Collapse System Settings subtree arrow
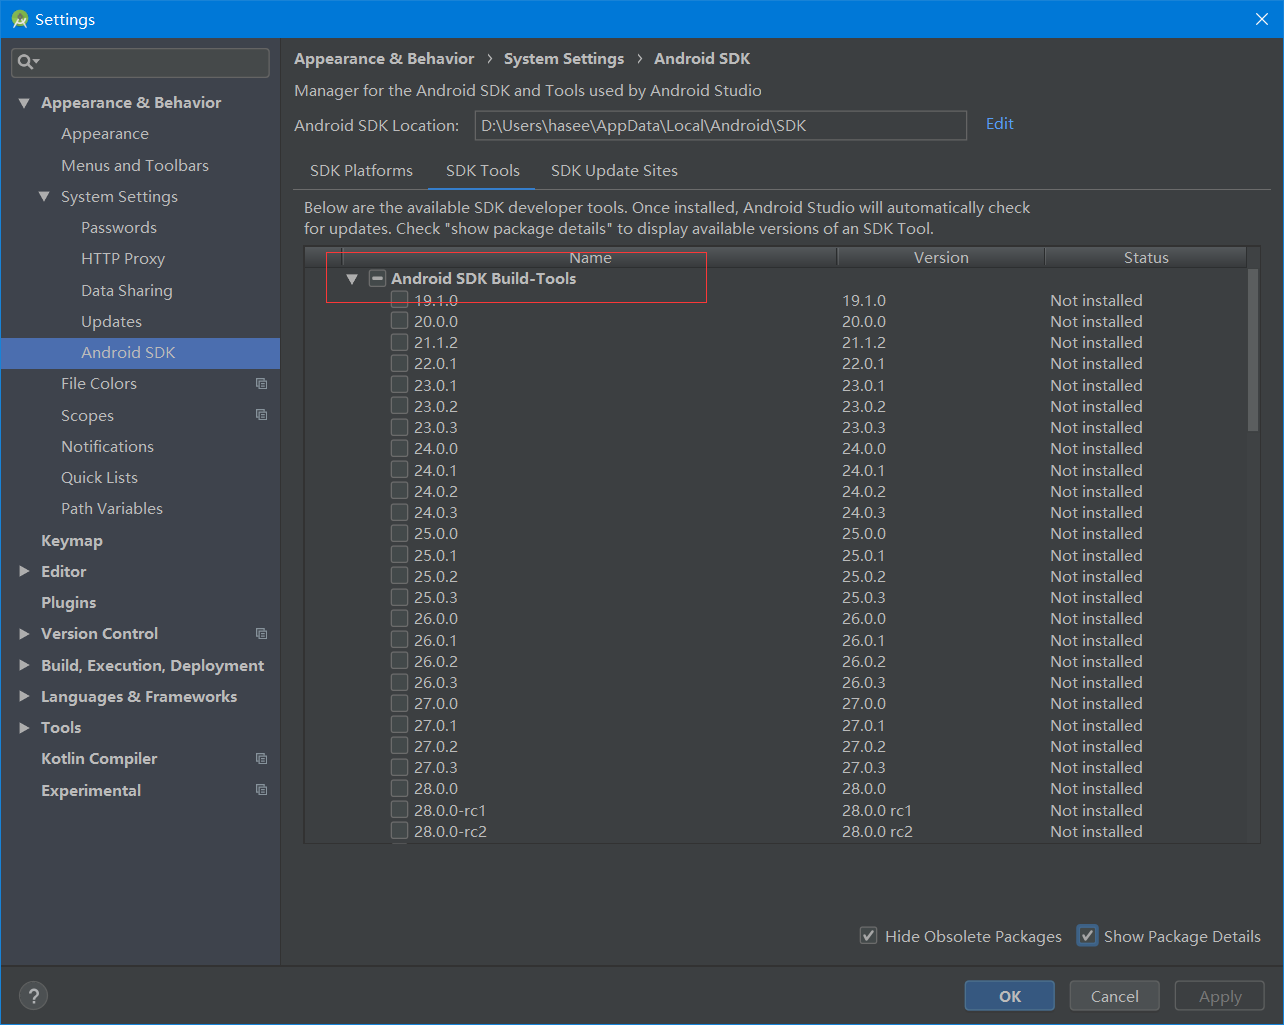 pos(44,197)
